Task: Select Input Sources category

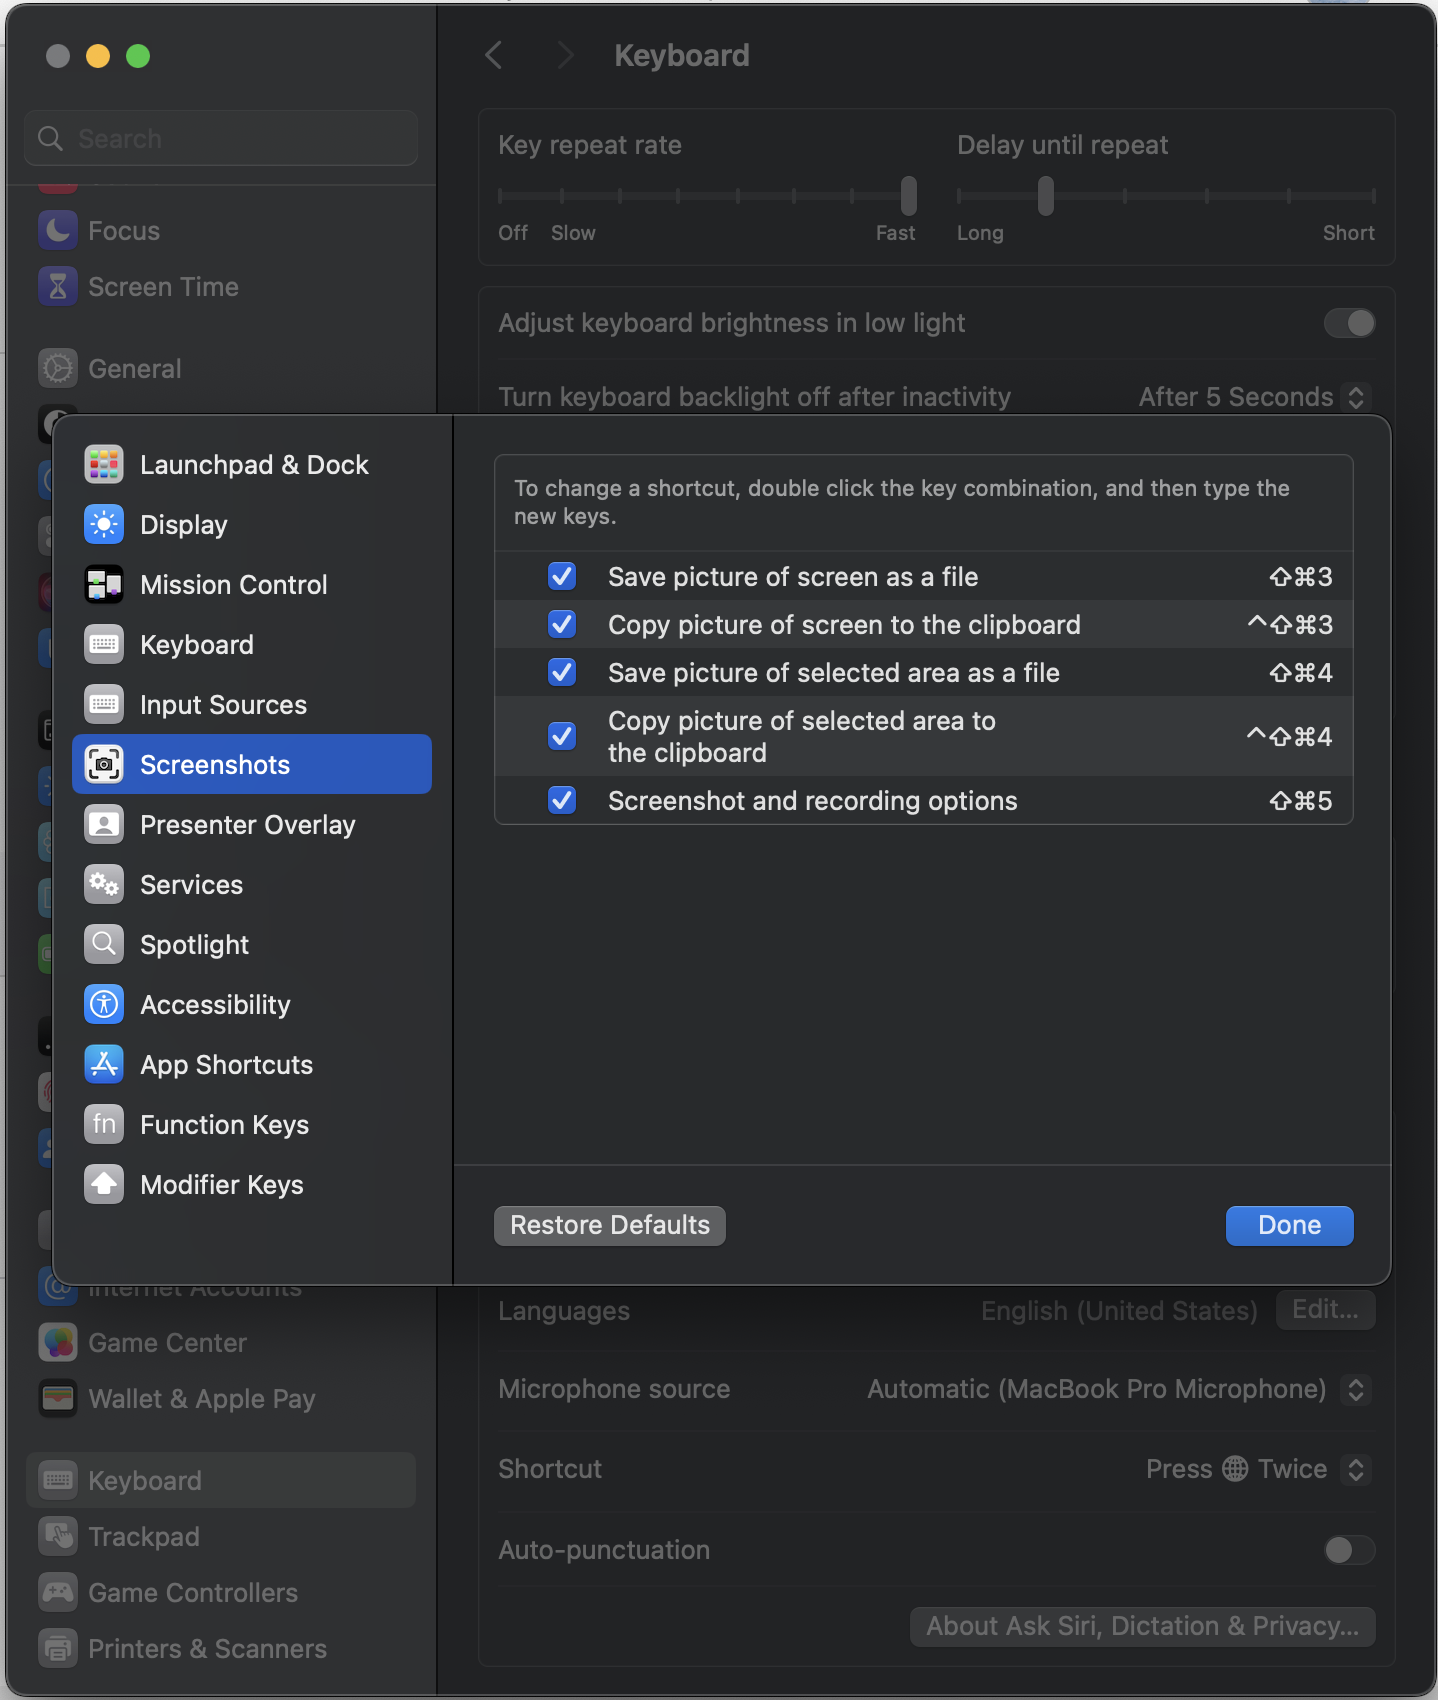Action: [223, 705]
